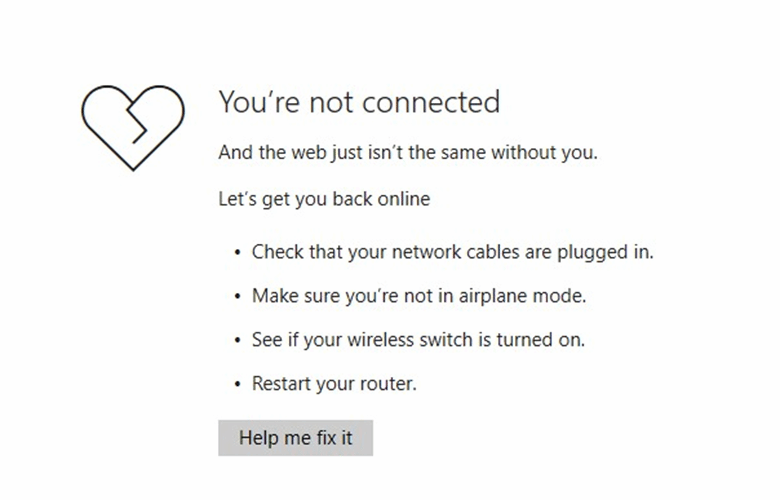Click the bullet before the network cables tip

point(237,253)
